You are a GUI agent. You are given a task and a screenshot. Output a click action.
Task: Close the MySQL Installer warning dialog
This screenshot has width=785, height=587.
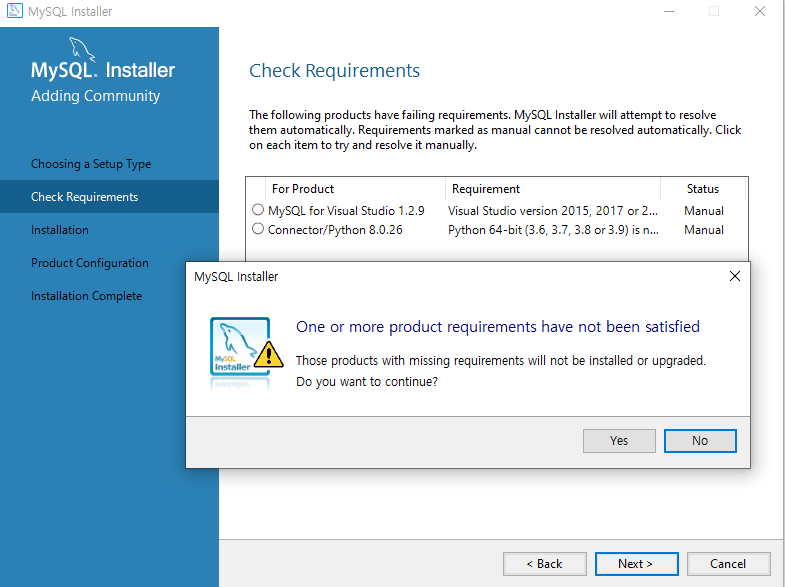click(734, 276)
